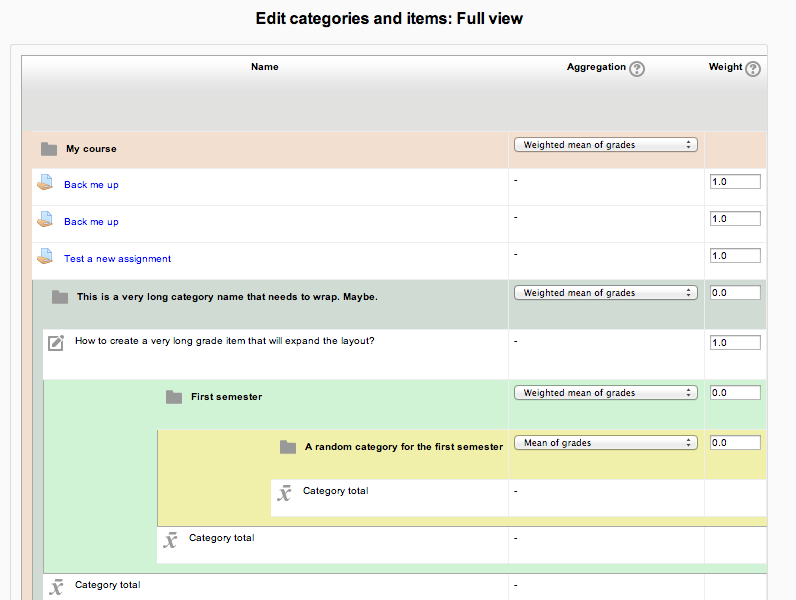796x600 pixels.
Task: Click the folder icon for A random category
Action: pos(288,447)
